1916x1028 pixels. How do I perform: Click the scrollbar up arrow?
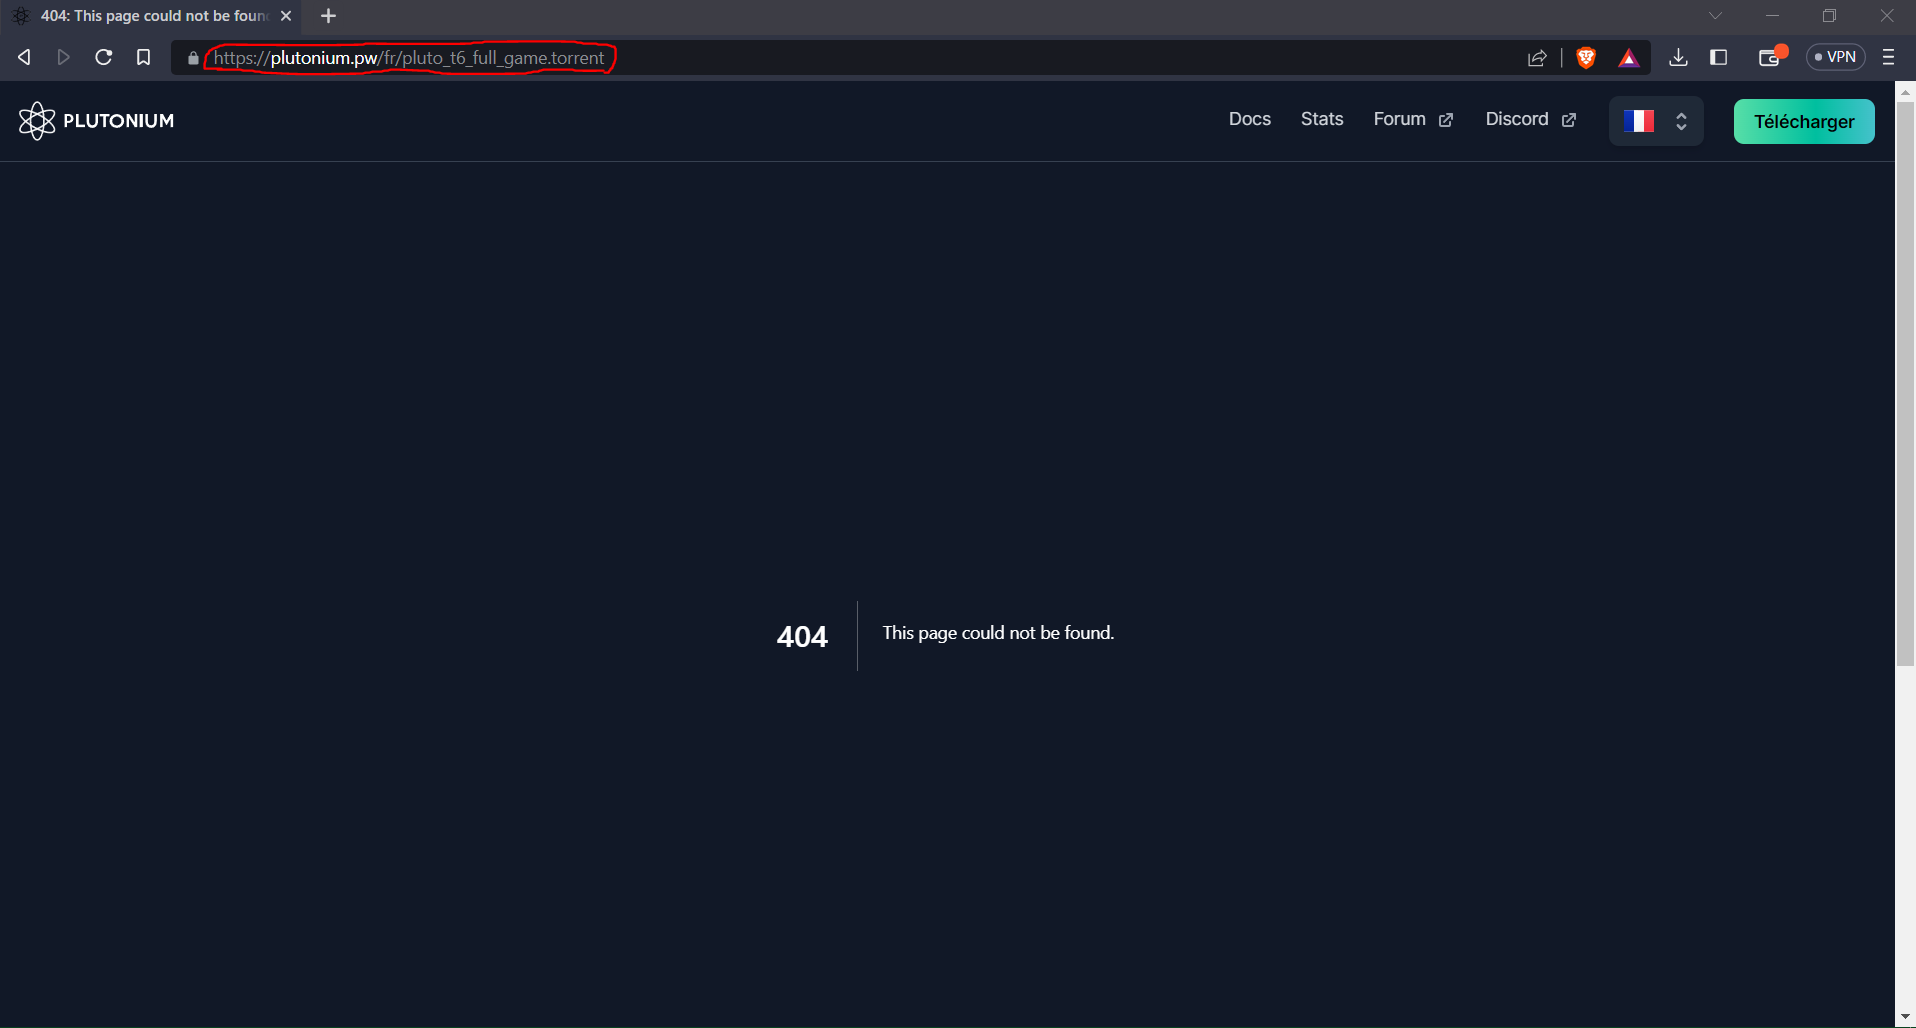point(1905,92)
